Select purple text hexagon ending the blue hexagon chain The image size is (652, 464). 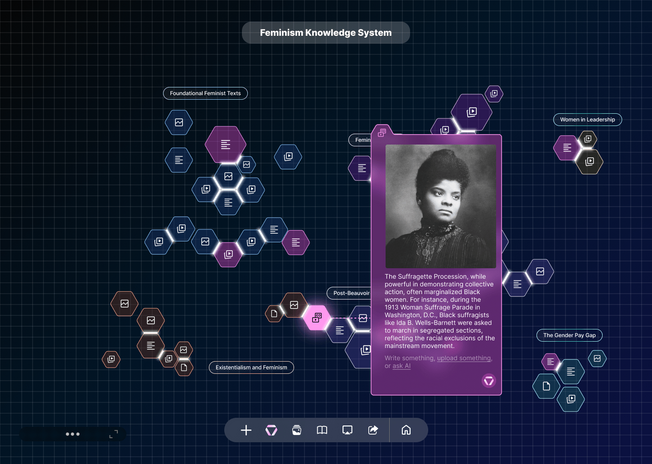[296, 242]
